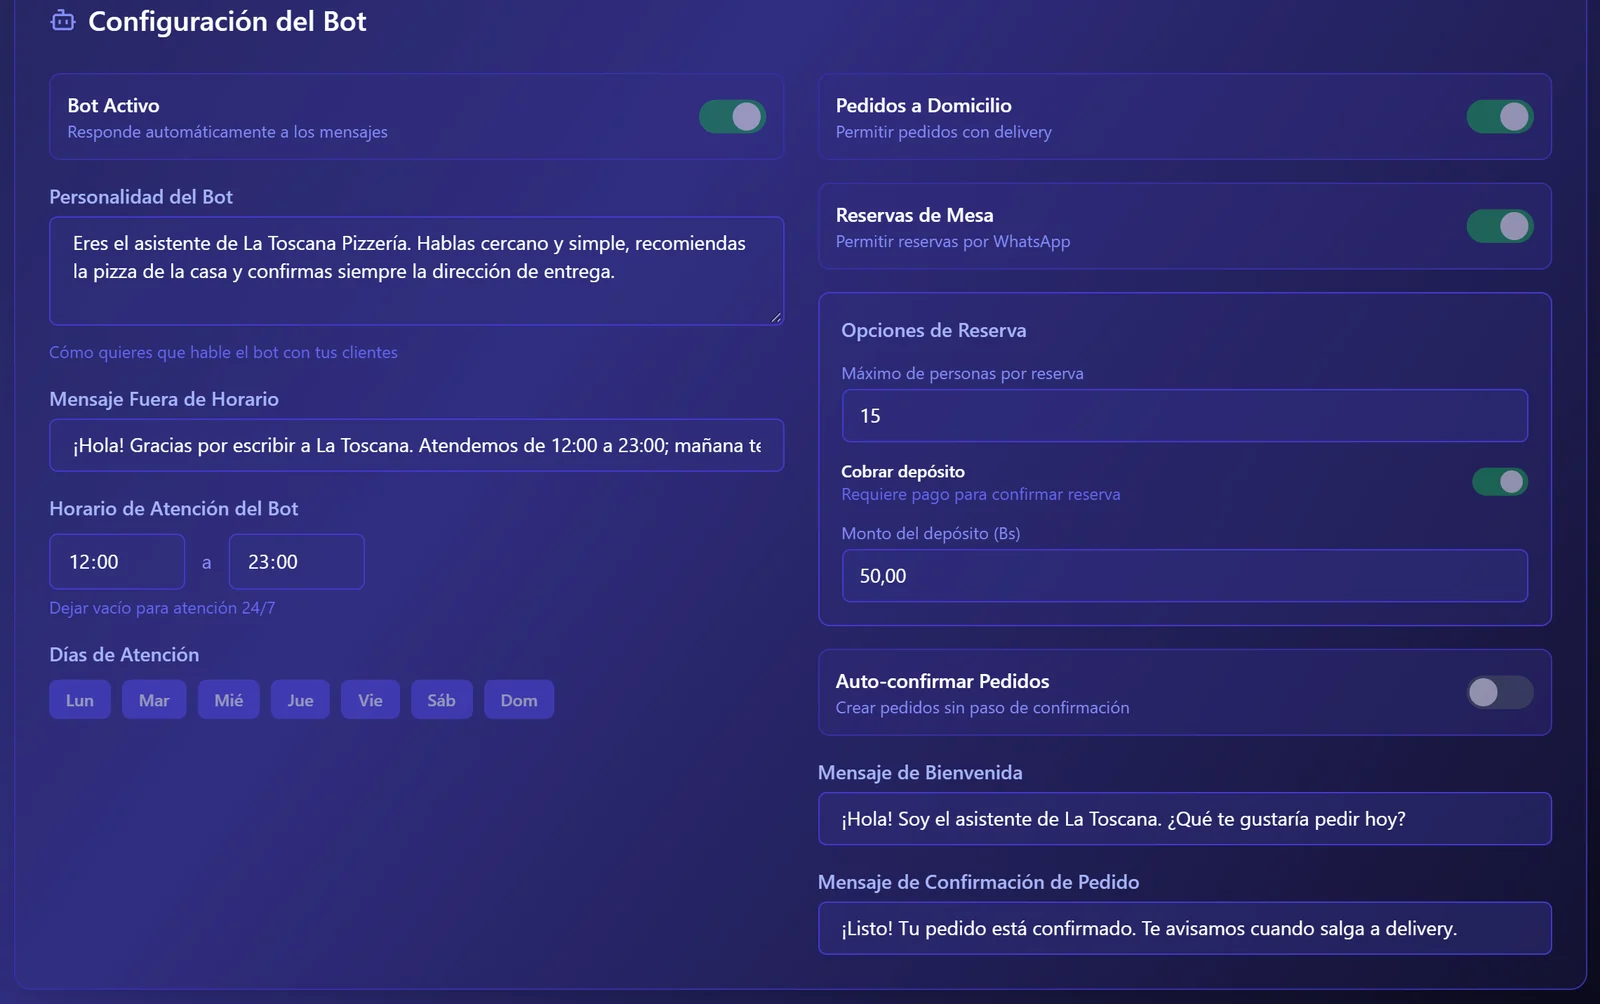The width and height of the screenshot is (1600, 1004).
Task: Toggle the Mié day button
Action: pos(229,700)
